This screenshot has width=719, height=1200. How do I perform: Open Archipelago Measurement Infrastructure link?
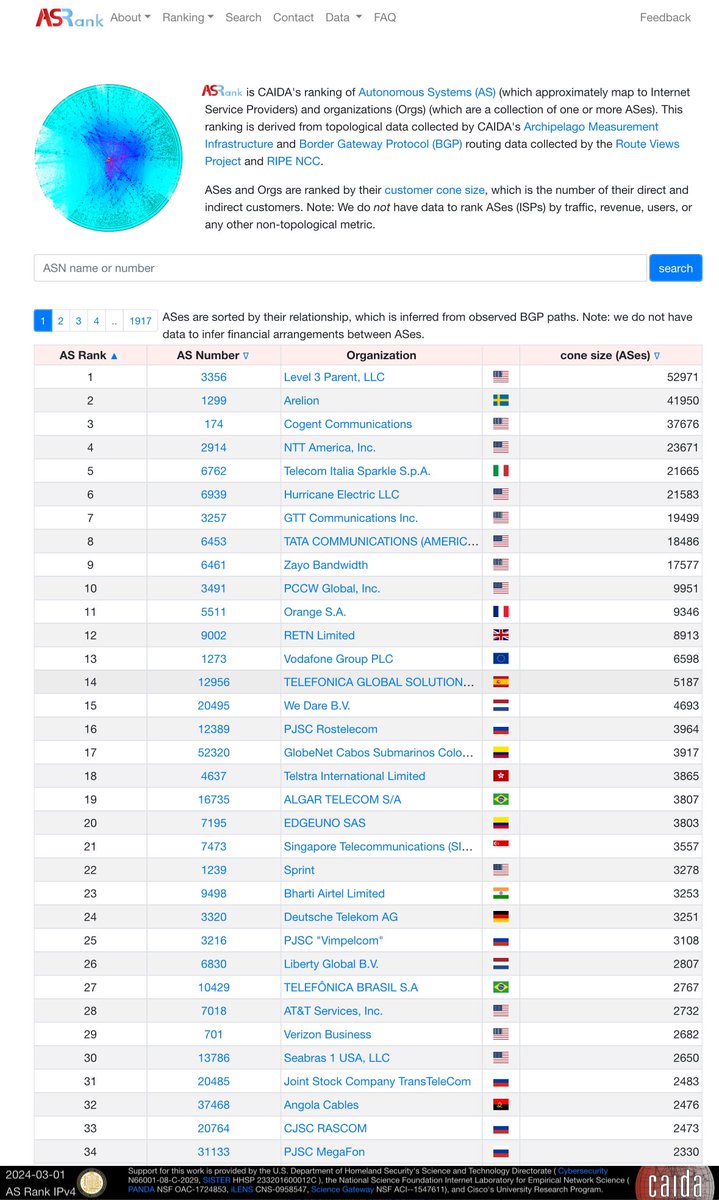point(591,127)
